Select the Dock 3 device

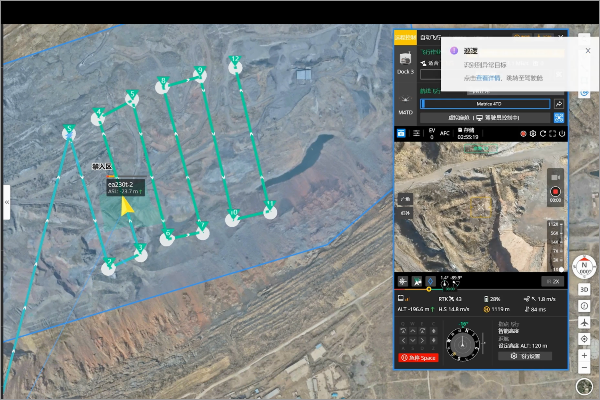pyautogui.click(x=405, y=63)
